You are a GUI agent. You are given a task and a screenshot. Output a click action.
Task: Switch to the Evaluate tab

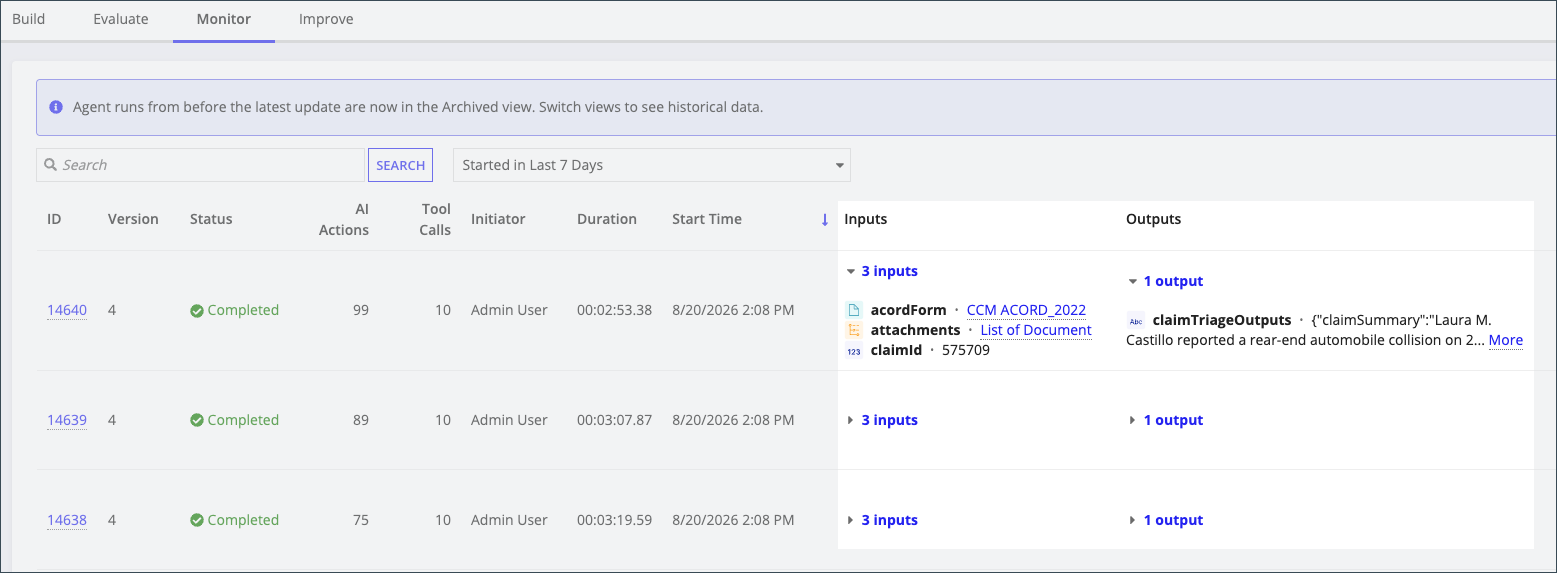point(121,19)
